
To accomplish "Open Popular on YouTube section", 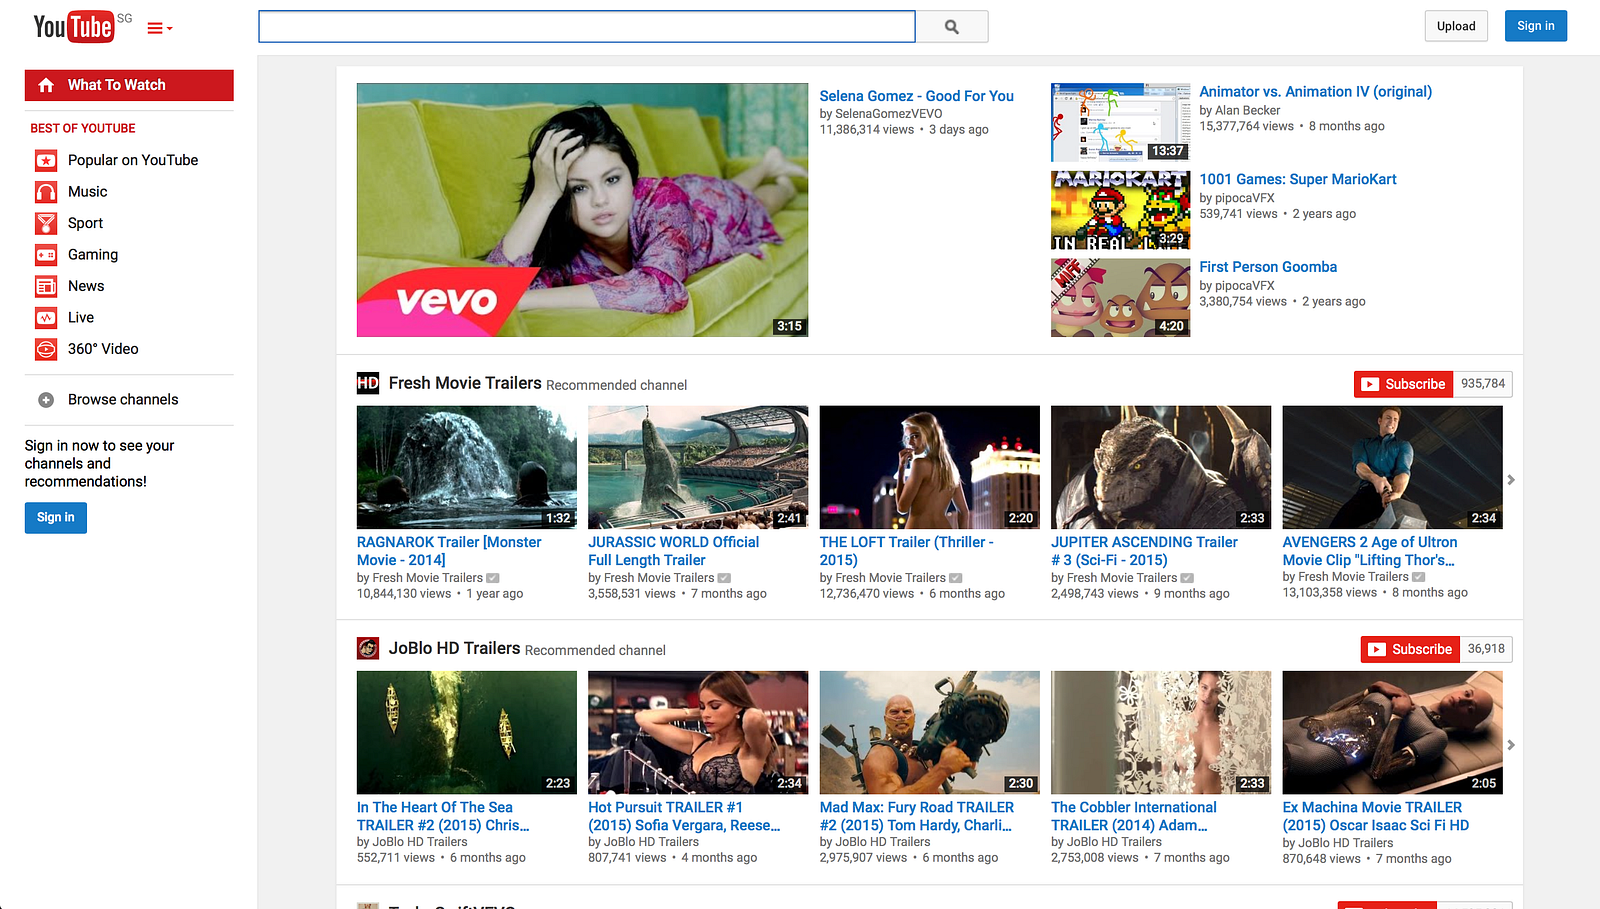I will coord(133,160).
